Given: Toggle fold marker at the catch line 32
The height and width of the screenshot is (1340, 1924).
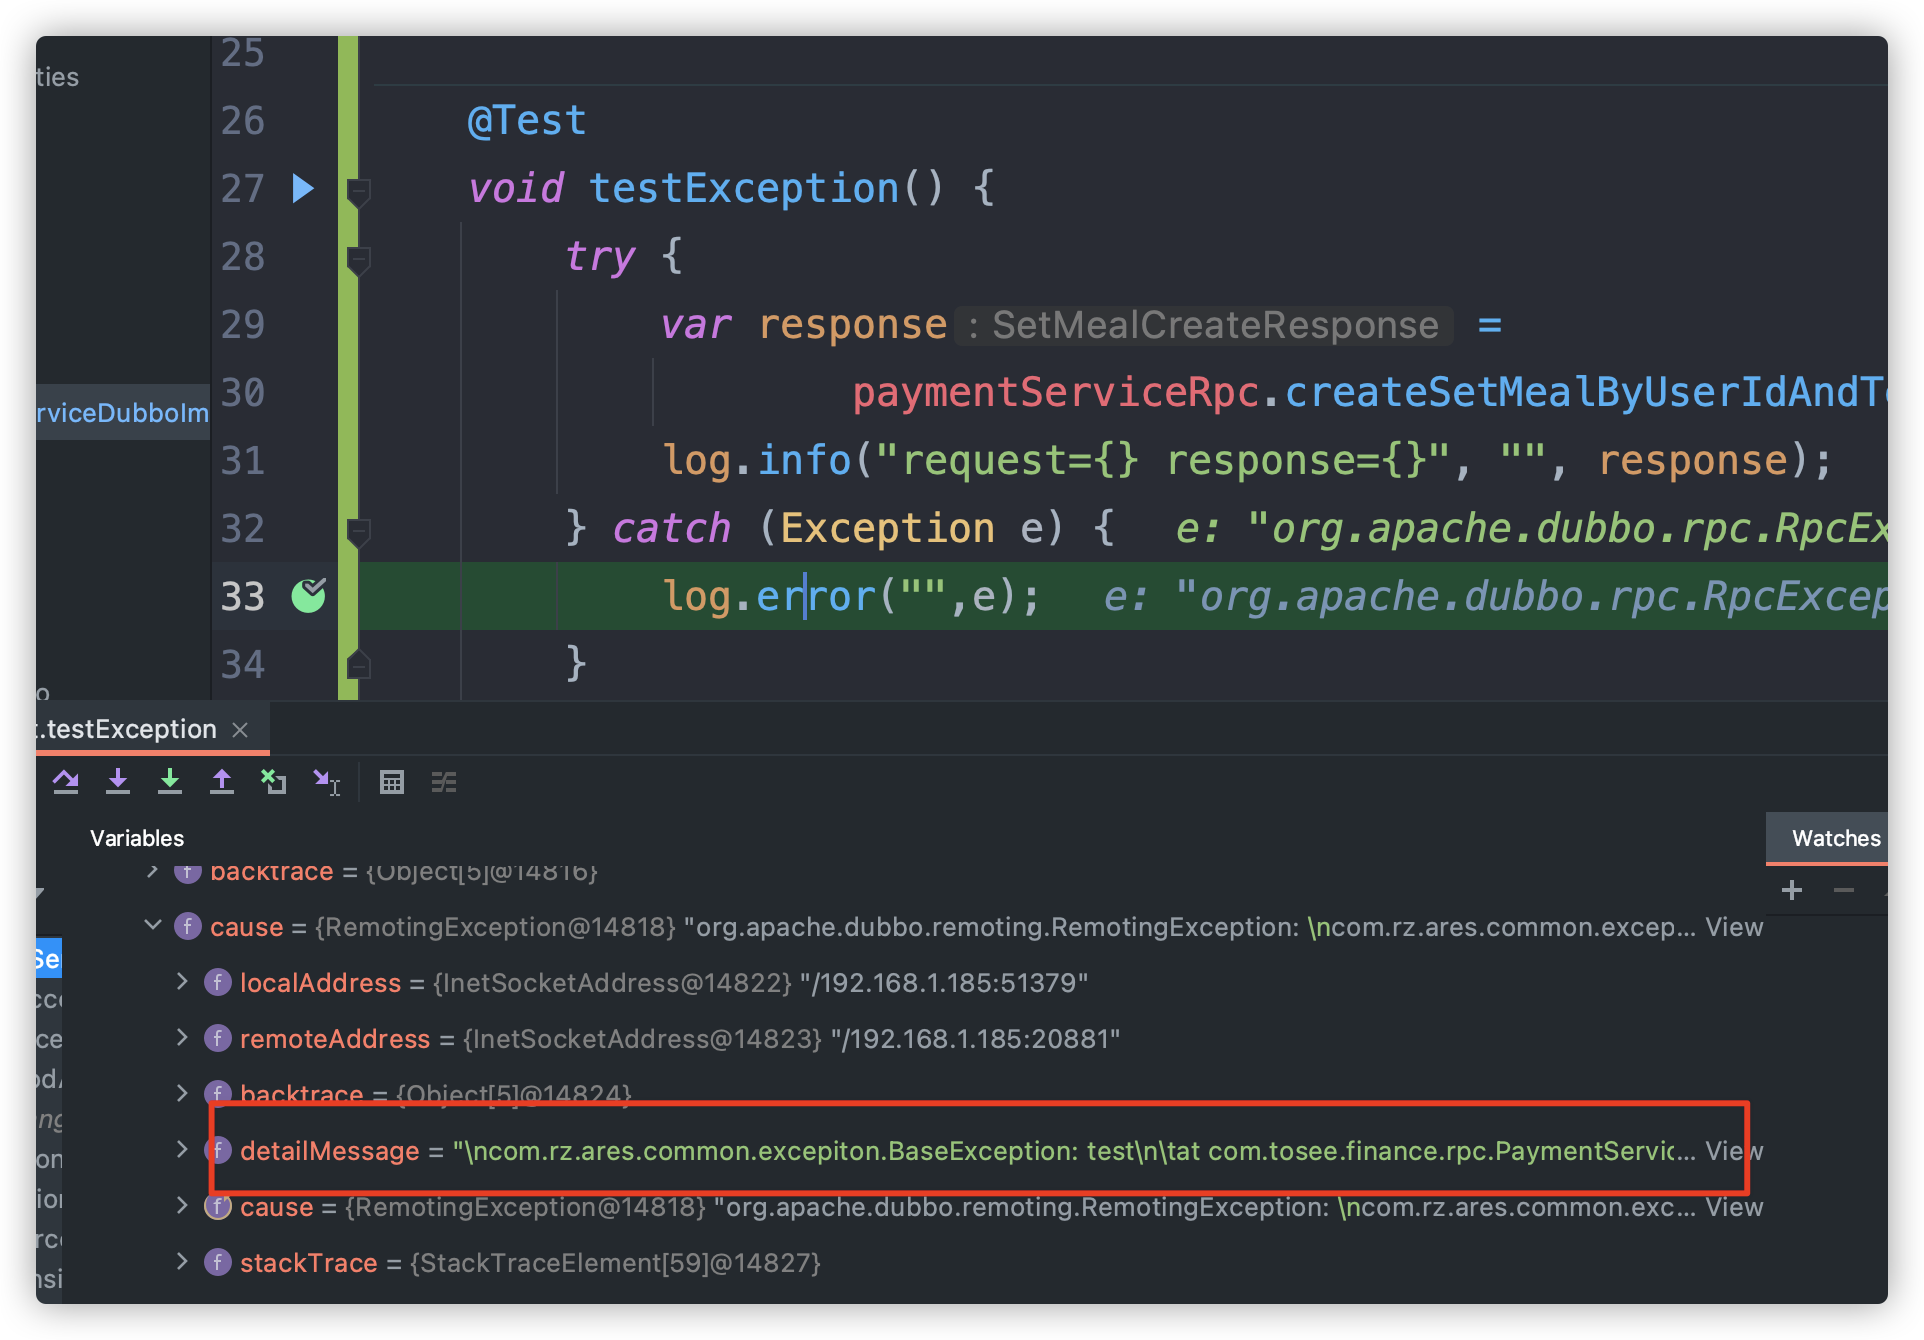Looking at the screenshot, I should 358,530.
